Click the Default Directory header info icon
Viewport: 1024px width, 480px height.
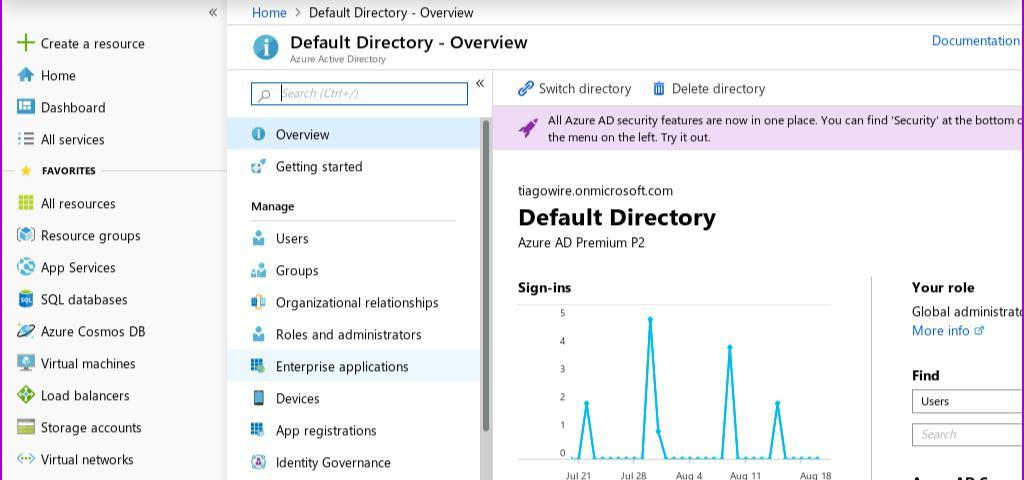pos(265,47)
